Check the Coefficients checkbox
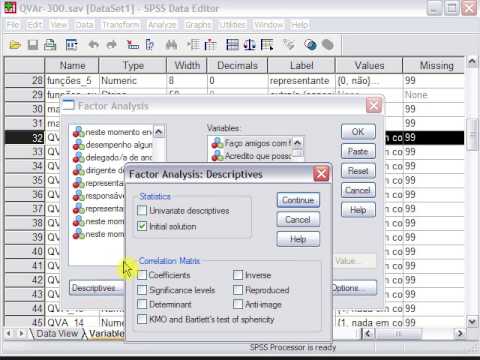This screenshot has height=360, width=480. pyautogui.click(x=142, y=275)
